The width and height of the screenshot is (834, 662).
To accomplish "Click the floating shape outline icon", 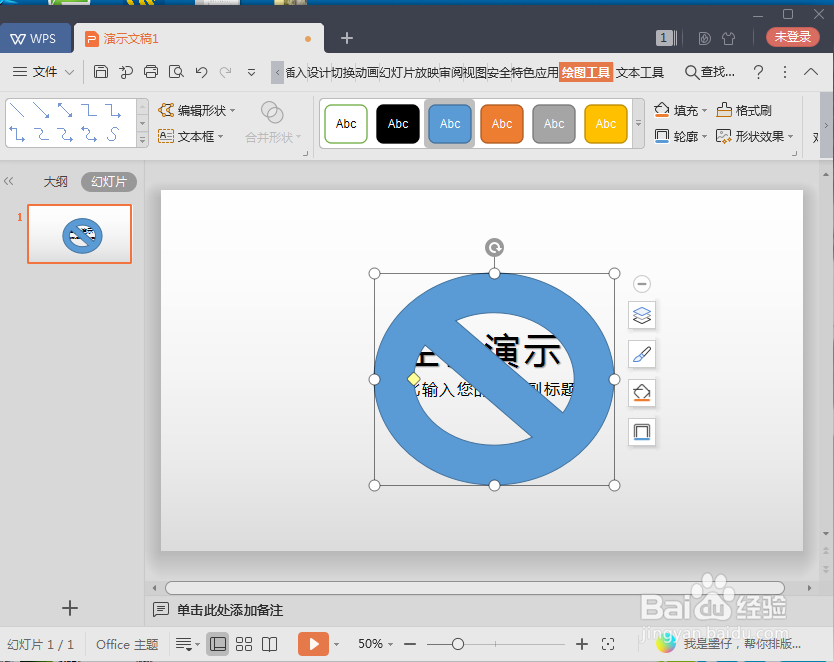I will pyautogui.click(x=641, y=432).
